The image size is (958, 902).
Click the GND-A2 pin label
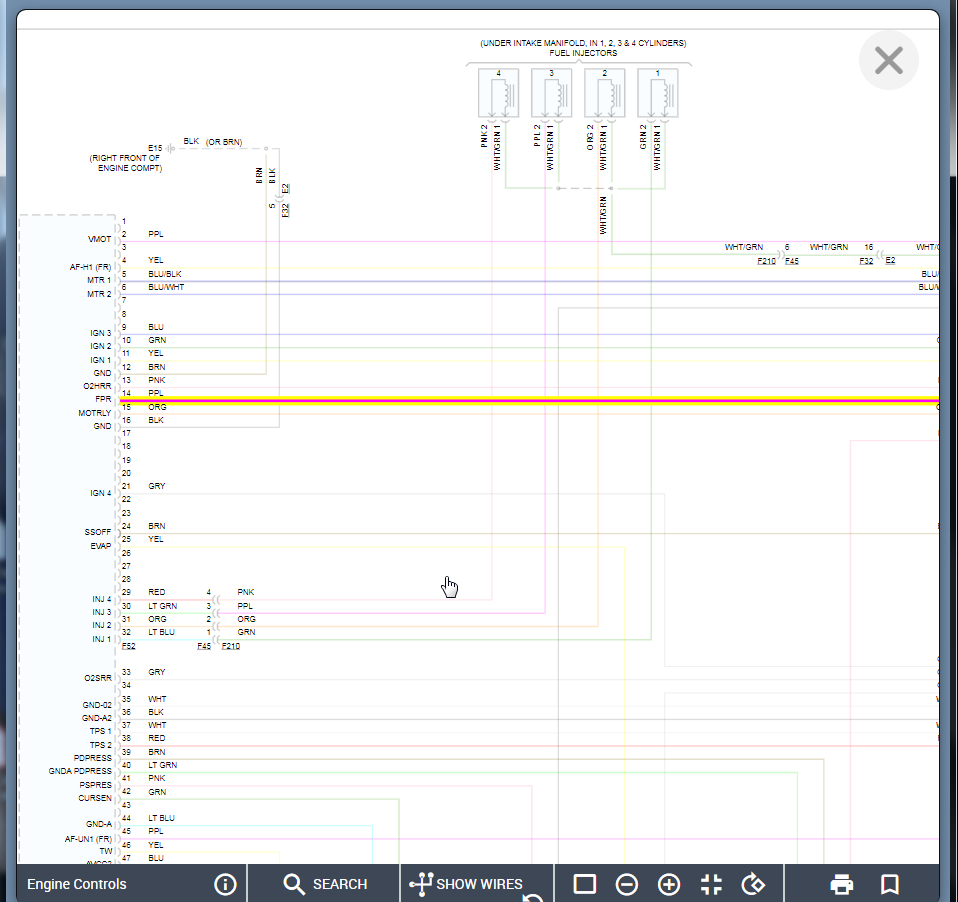point(97,718)
